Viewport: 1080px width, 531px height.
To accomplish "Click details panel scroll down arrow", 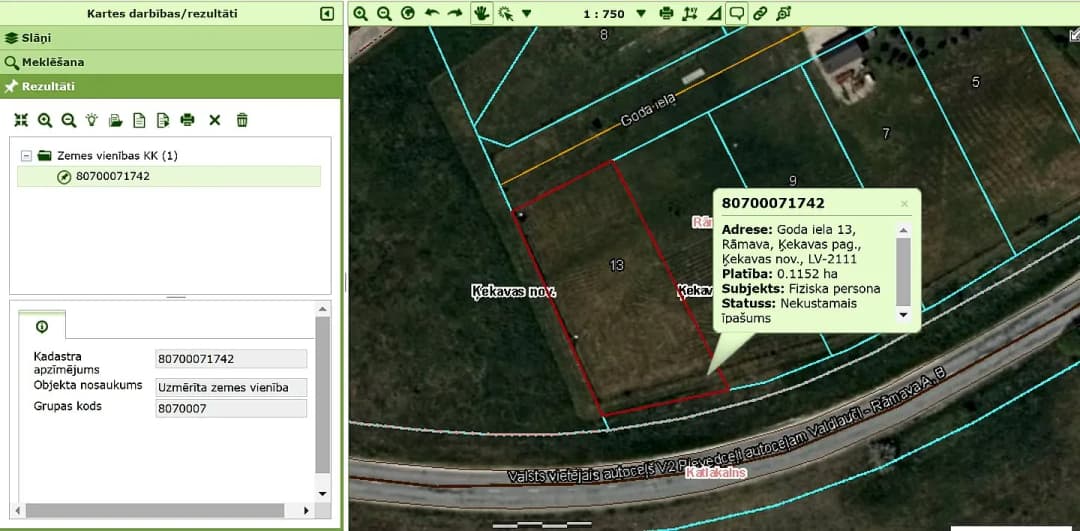I will (x=322, y=494).
